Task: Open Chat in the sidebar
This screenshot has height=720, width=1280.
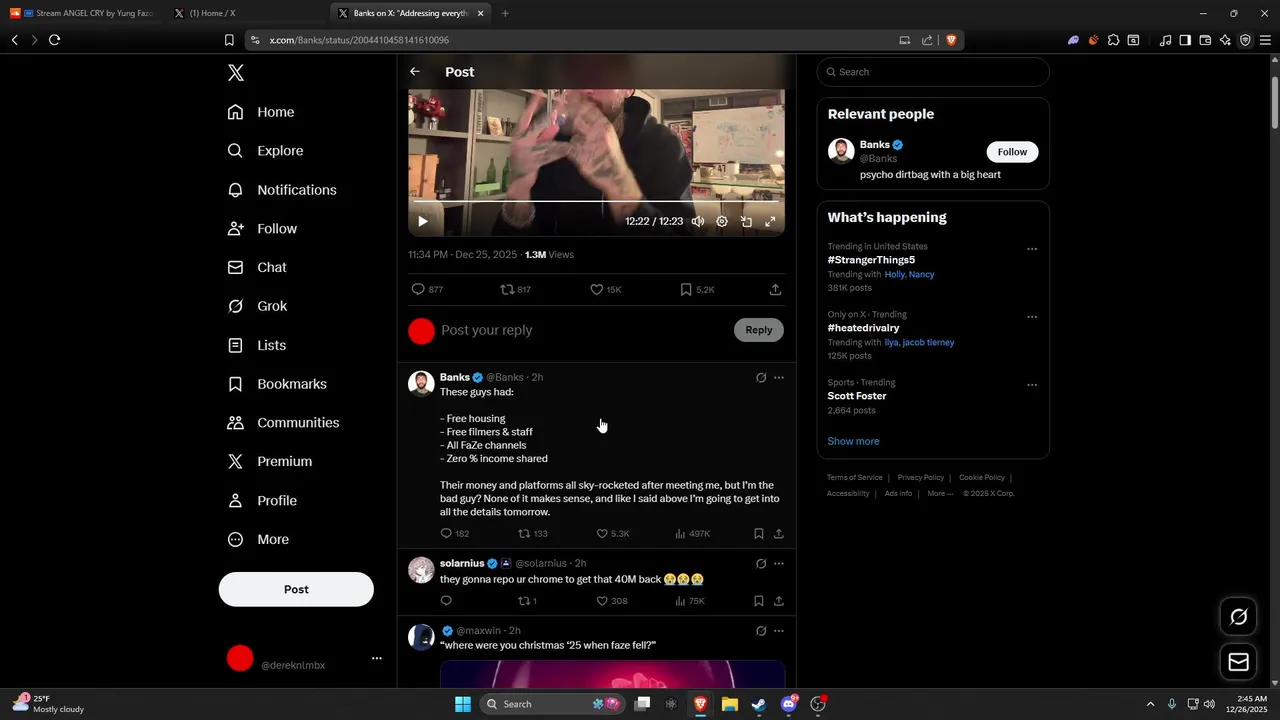Action: tap(257, 268)
